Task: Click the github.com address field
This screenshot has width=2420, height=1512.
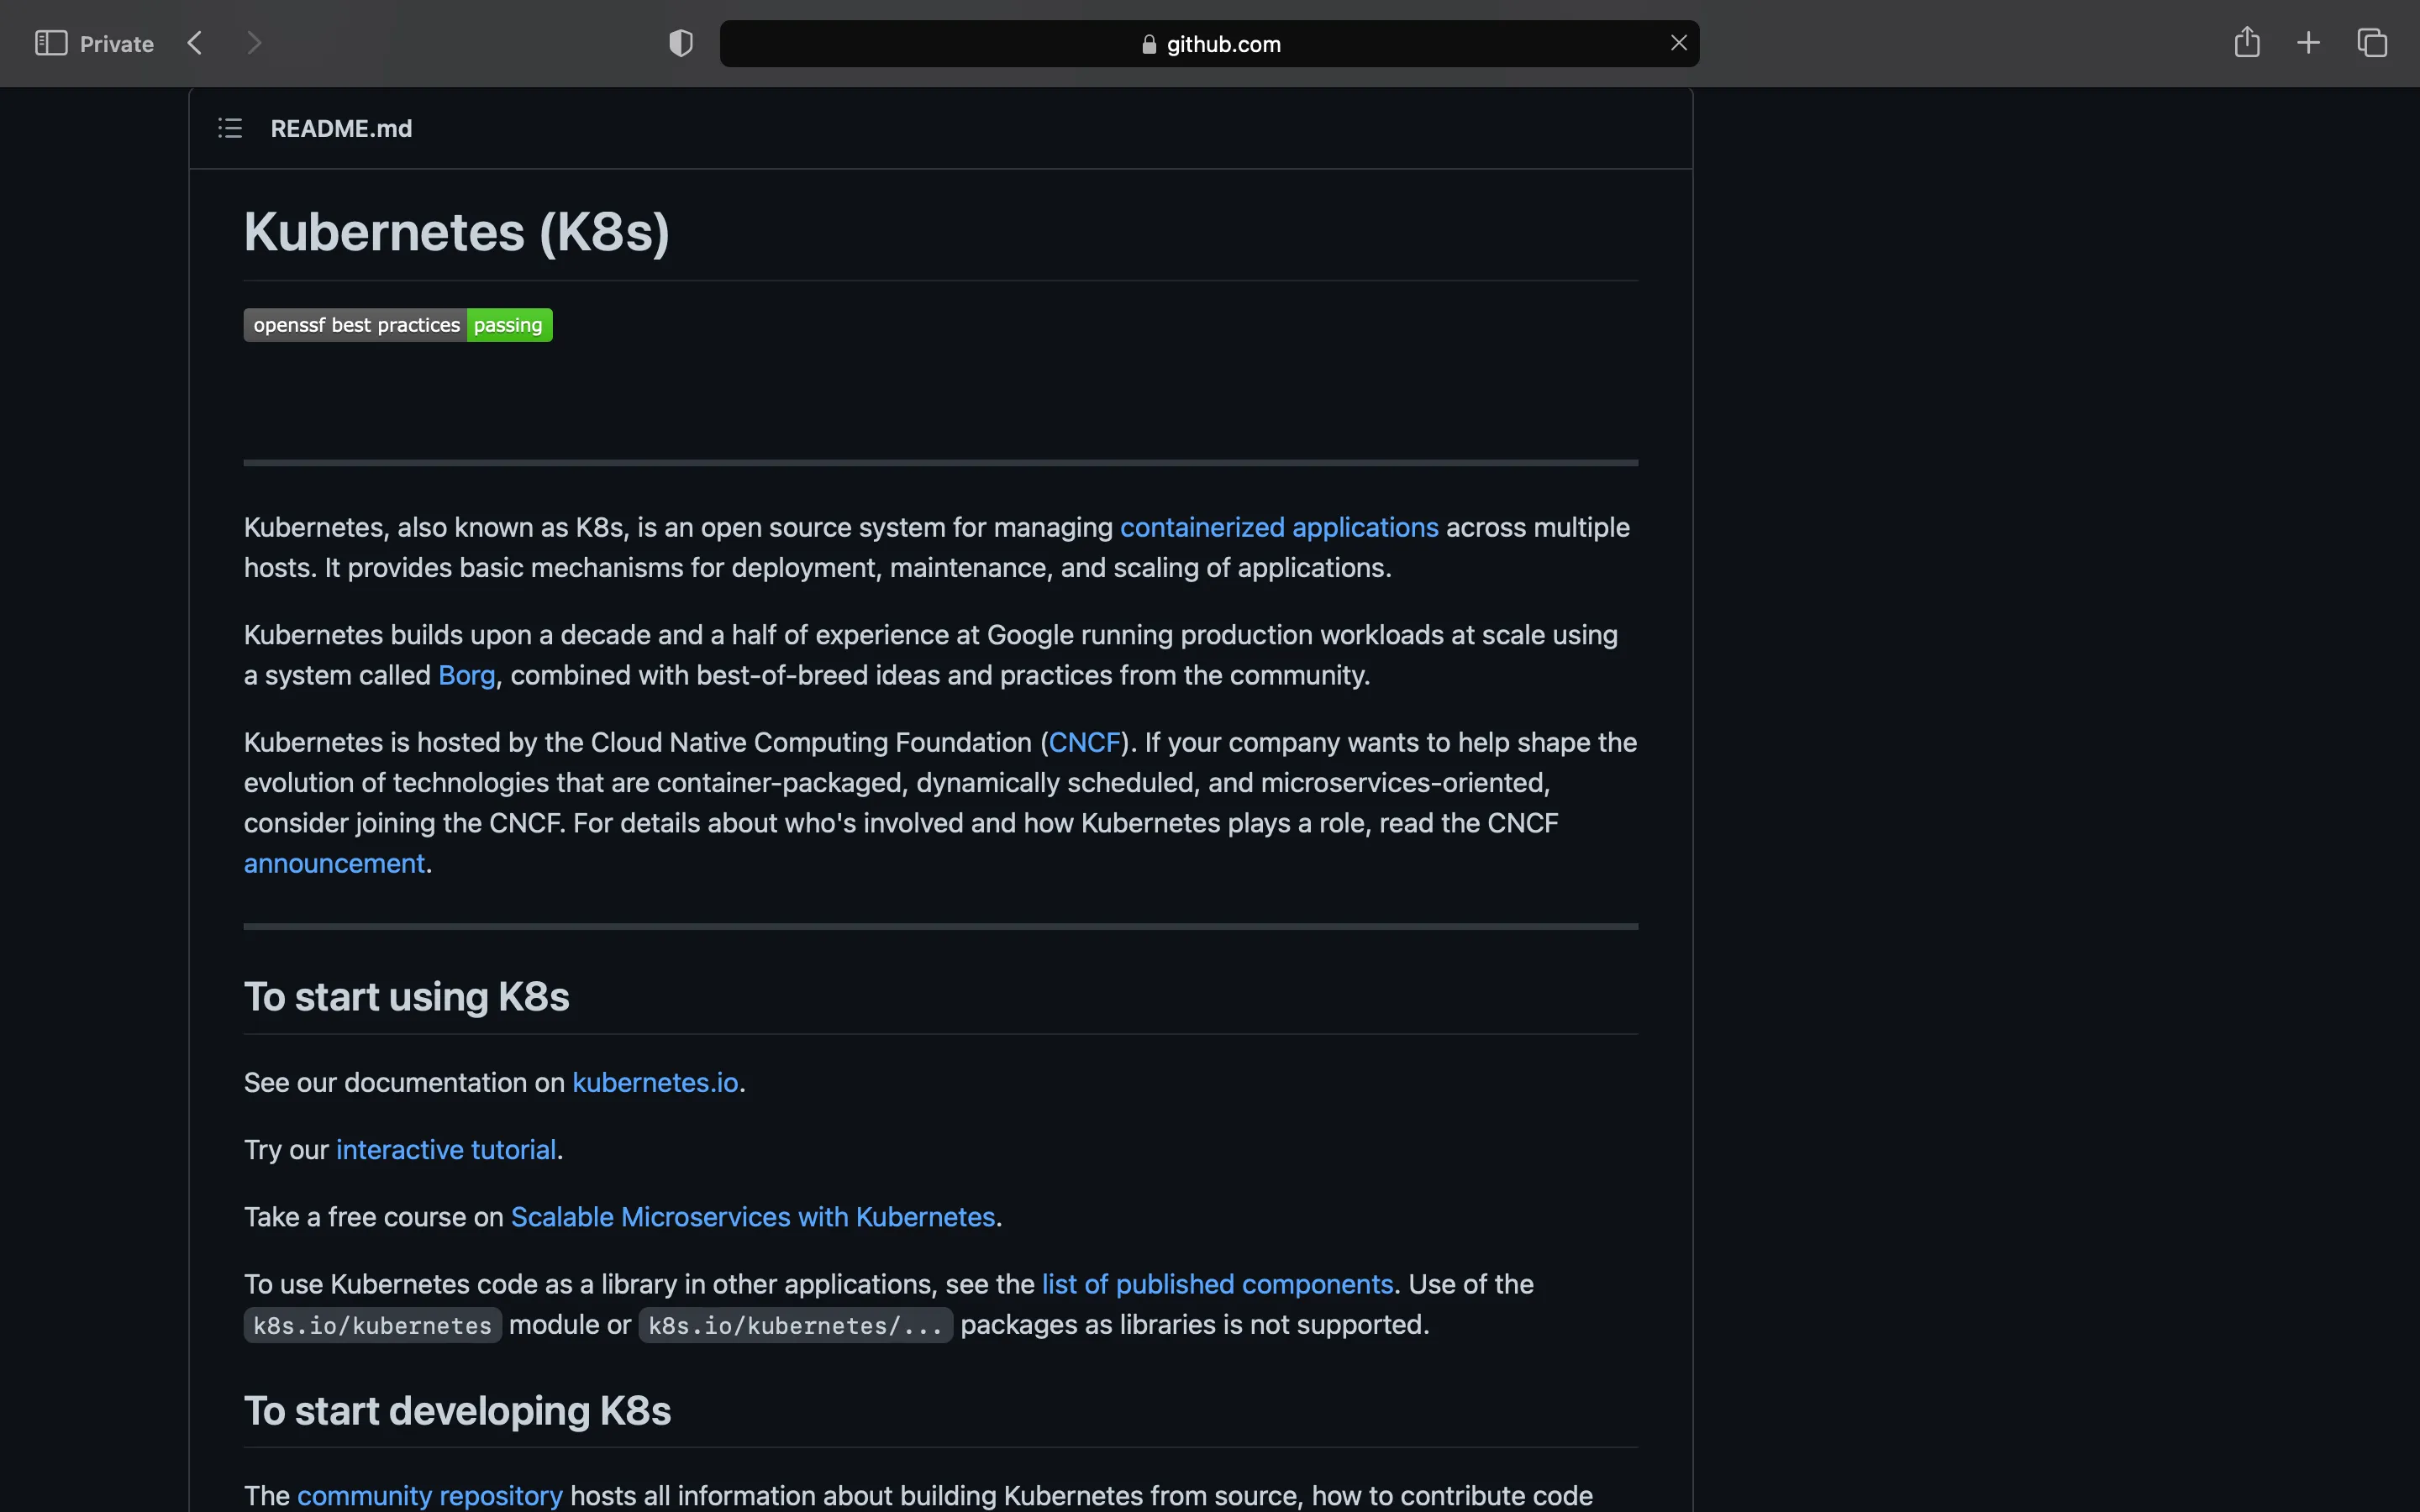Action: point(1209,44)
